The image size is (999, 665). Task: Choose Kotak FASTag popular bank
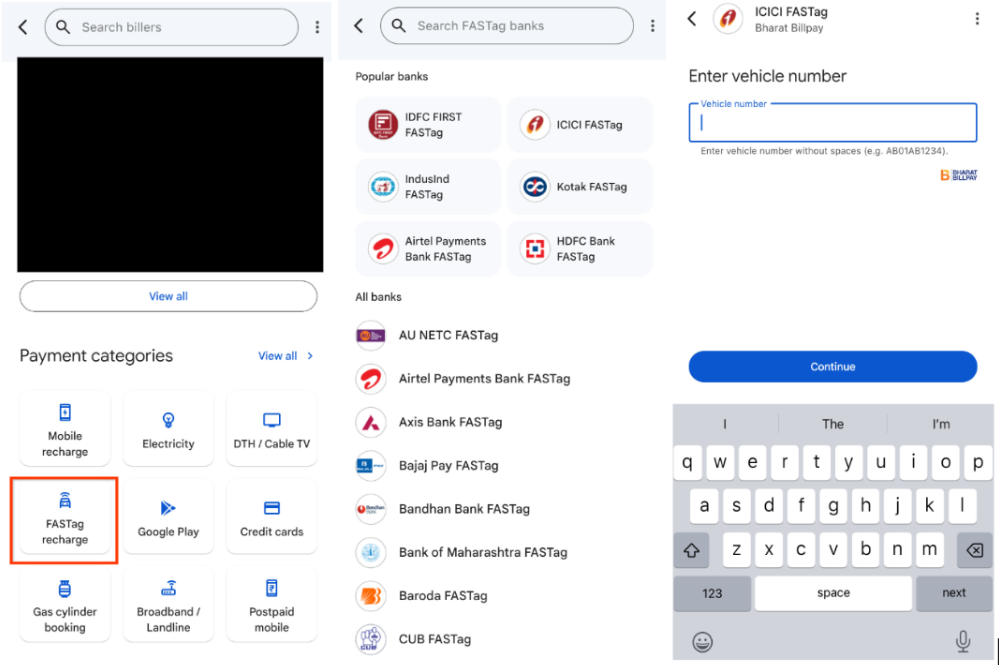(x=580, y=187)
